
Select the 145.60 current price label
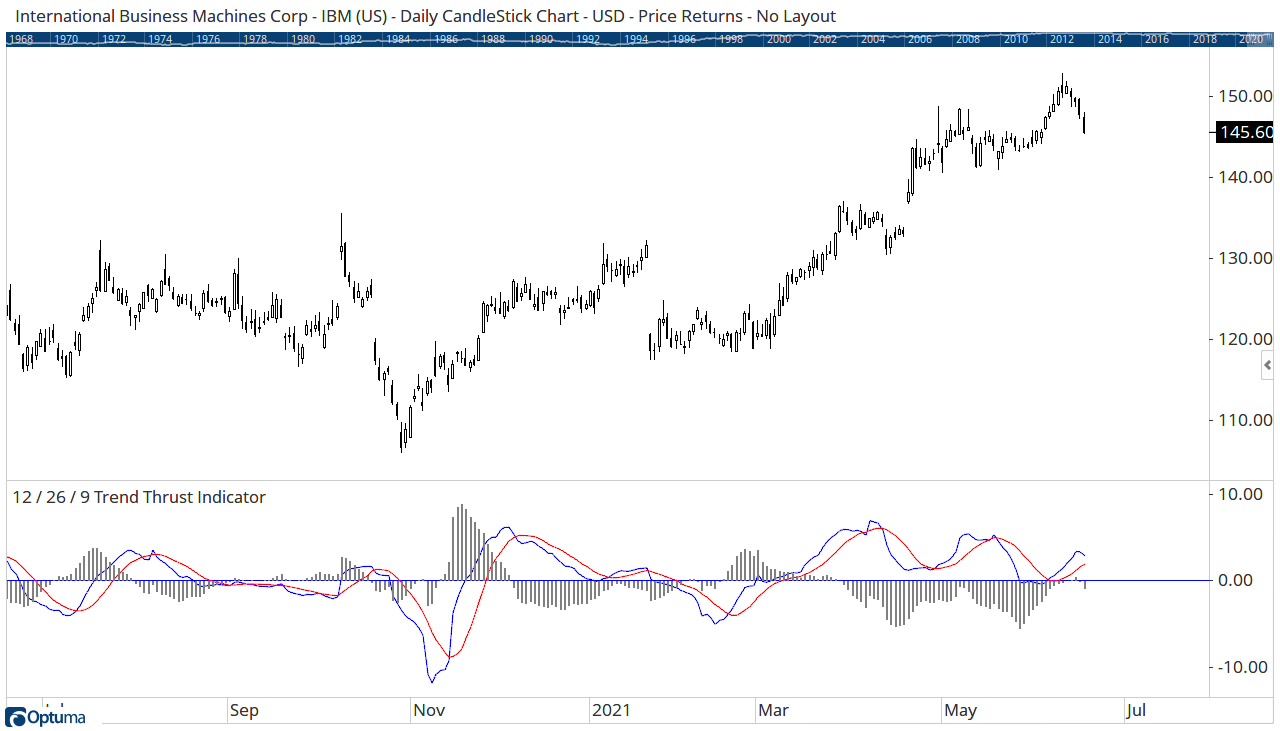(1244, 132)
